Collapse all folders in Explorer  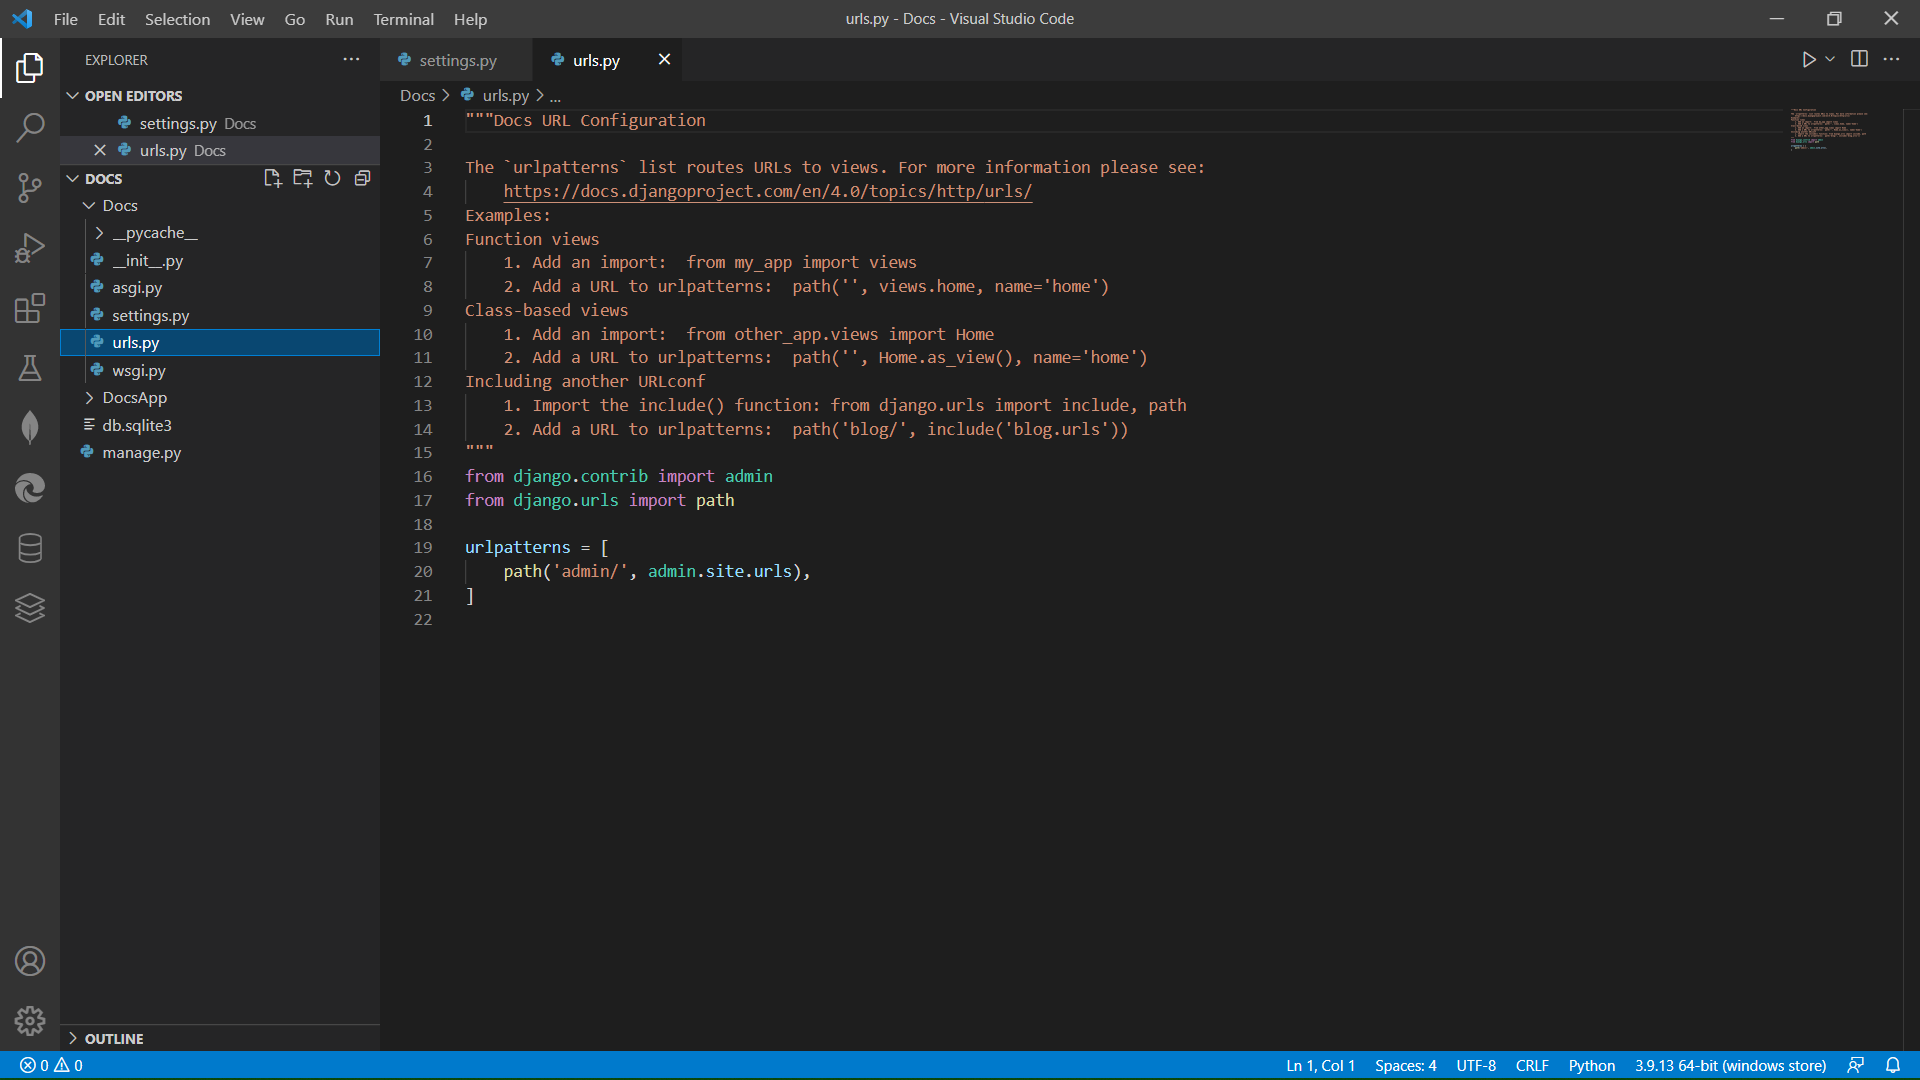tap(362, 178)
